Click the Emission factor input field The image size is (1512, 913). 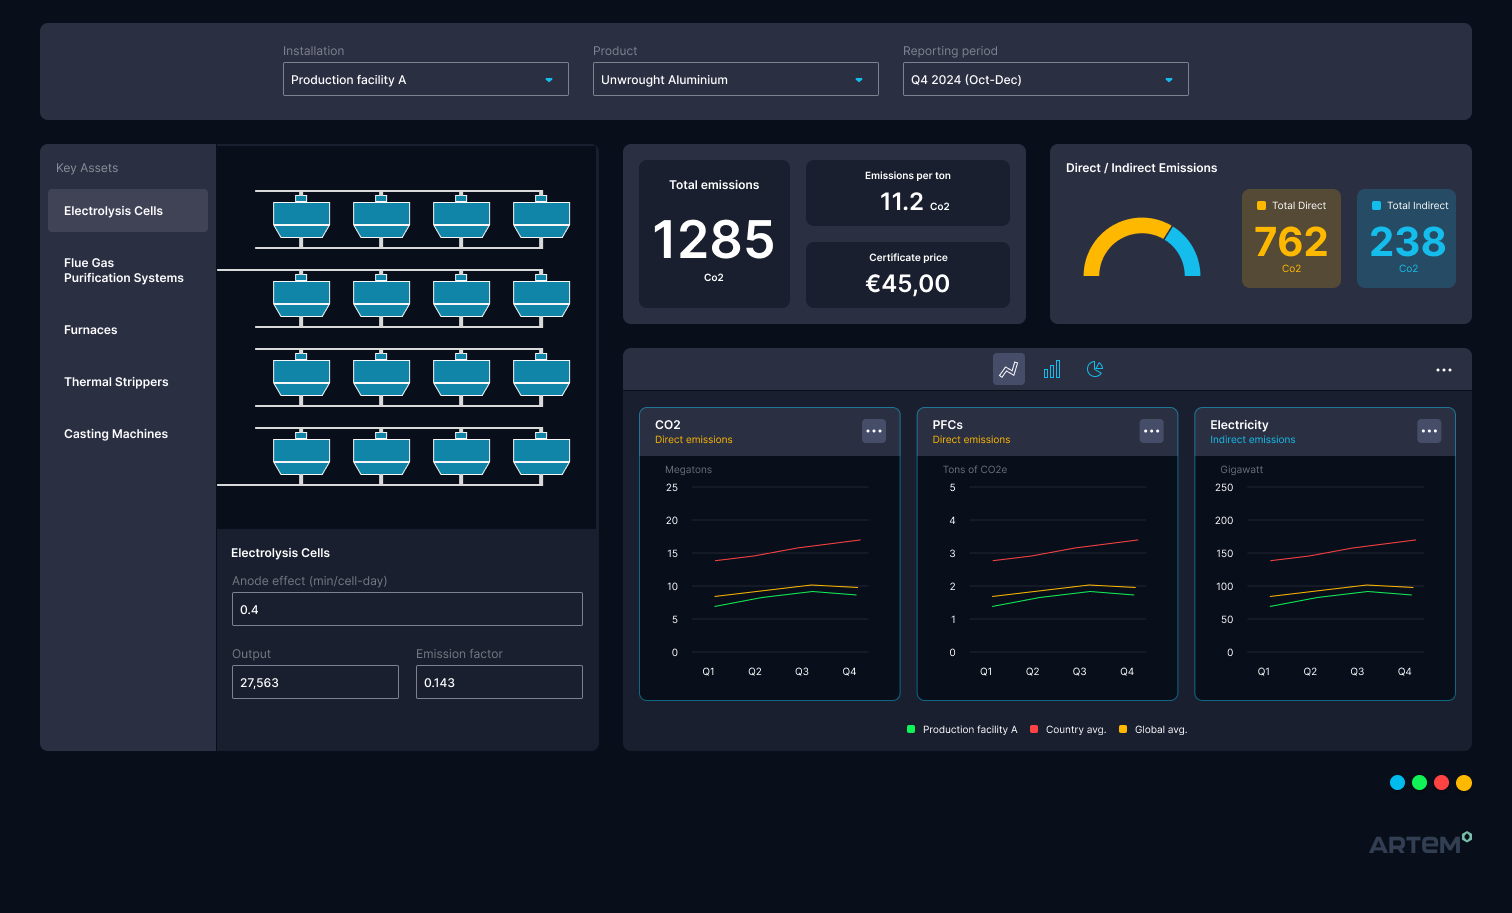pyautogui.click(x=499, y=682)
